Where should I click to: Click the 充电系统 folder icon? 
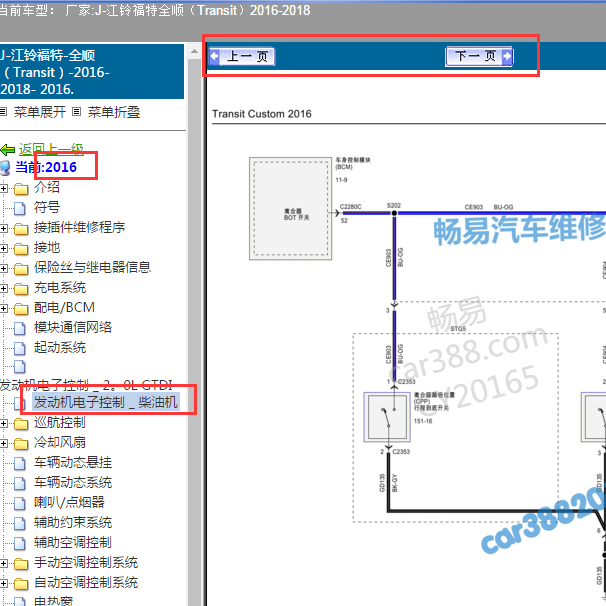coord(21,289)
